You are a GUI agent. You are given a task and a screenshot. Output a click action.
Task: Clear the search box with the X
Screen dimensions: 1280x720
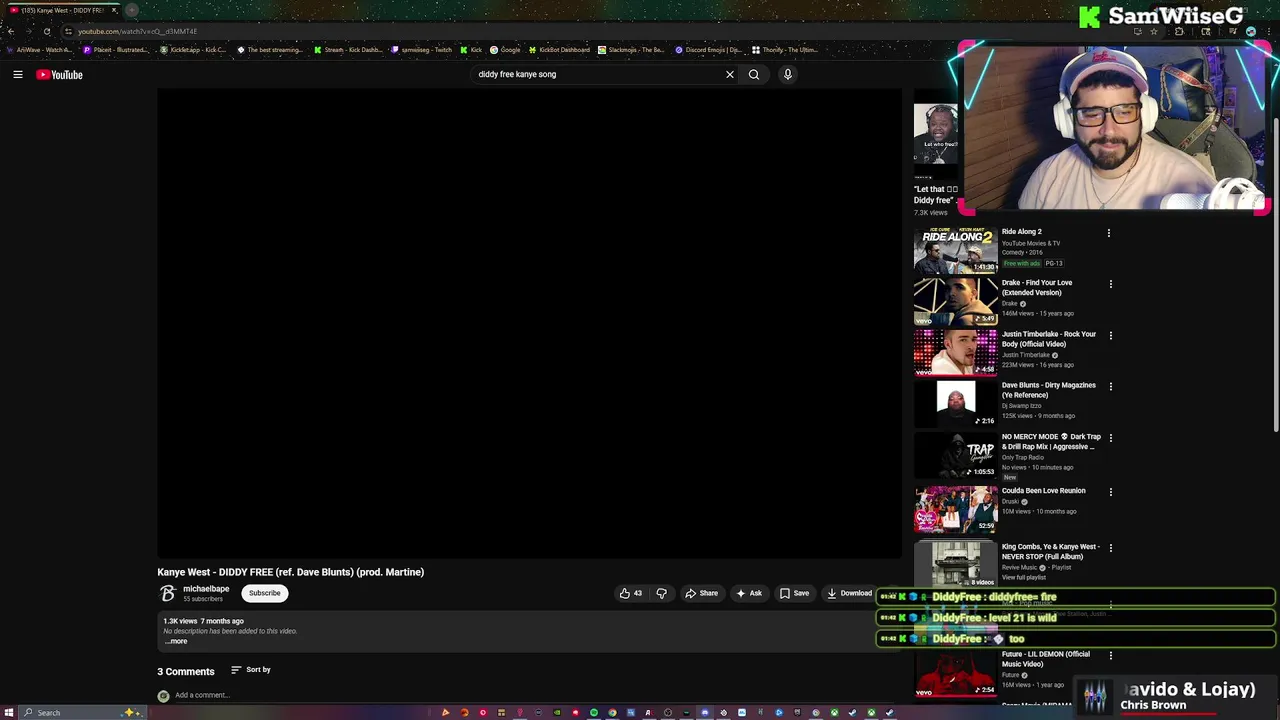[730, 74]
